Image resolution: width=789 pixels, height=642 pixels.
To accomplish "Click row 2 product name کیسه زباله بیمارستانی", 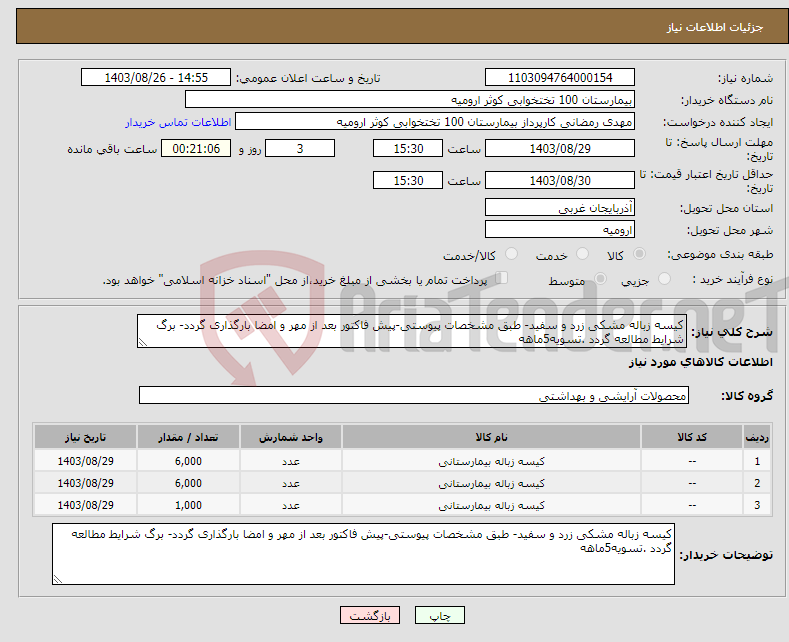I will click(x=491, y=484).
